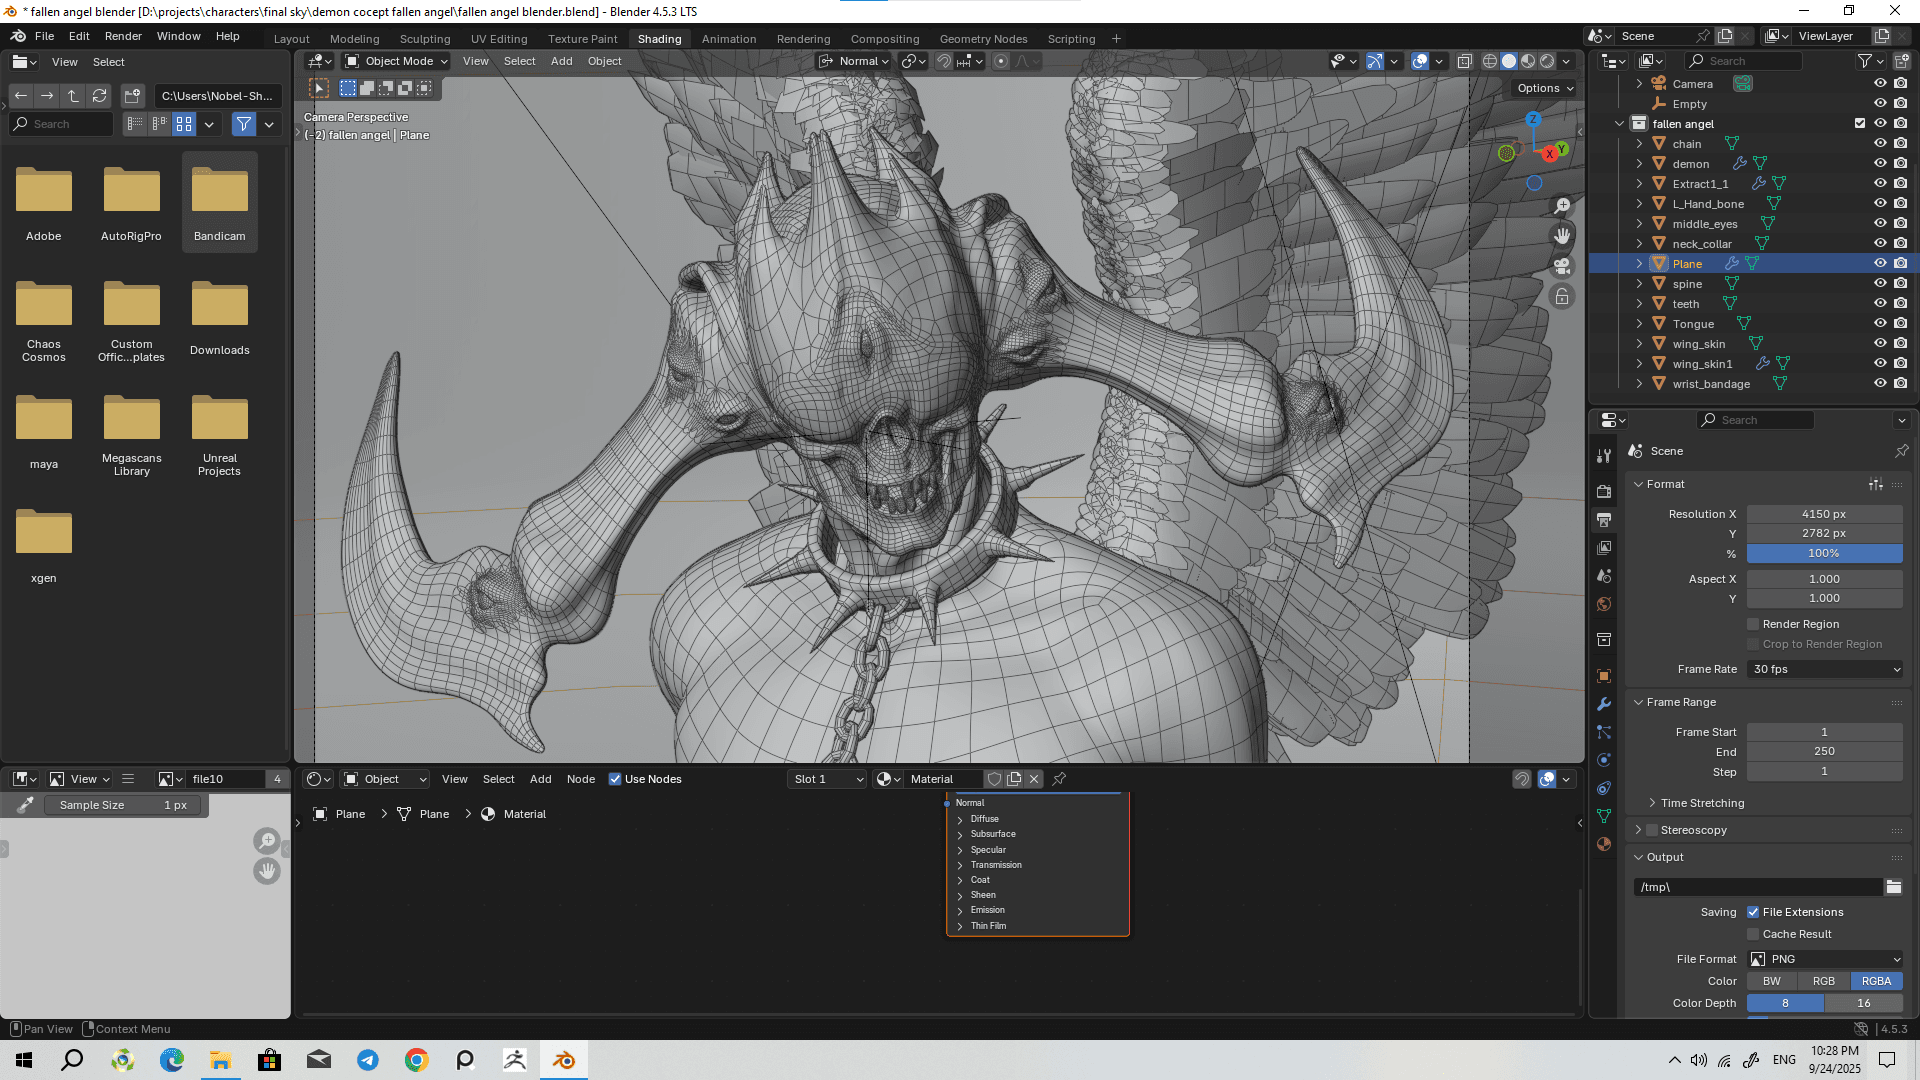Open the Render properties tab
This screenshot has height=1080, width=1920.
click(1604, 492)
